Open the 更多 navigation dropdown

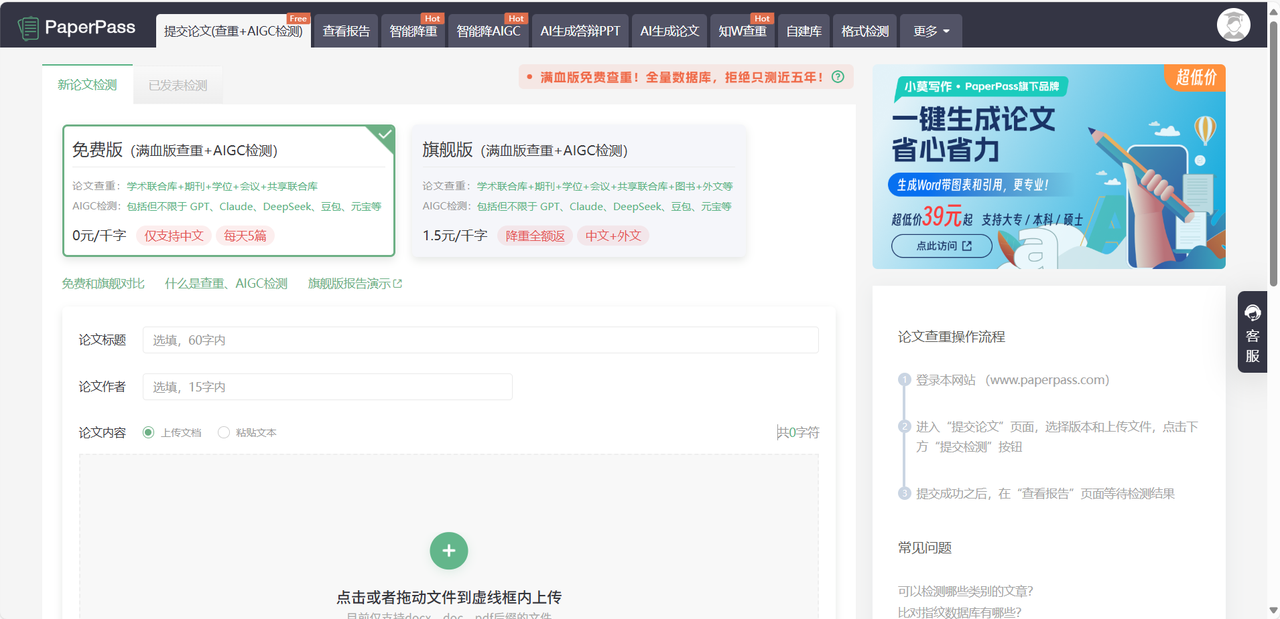(x=930, y=31)
